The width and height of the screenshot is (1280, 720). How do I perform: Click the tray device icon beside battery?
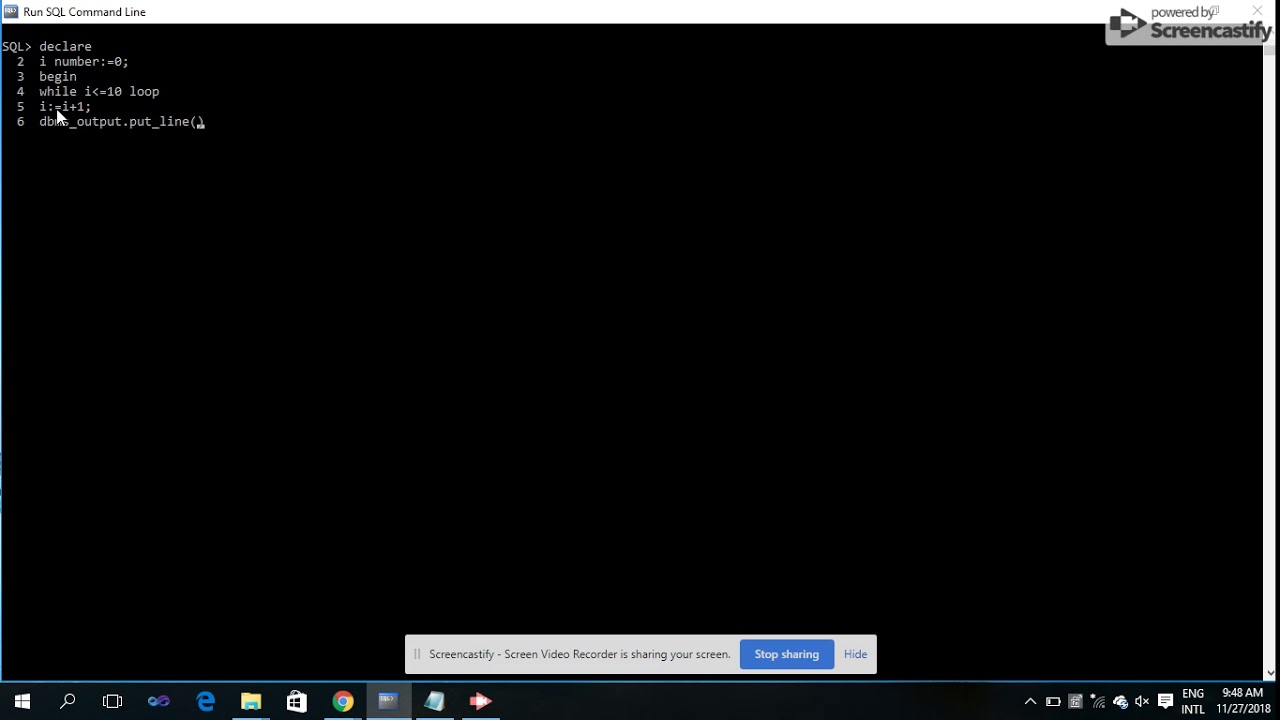(1075, 701)
